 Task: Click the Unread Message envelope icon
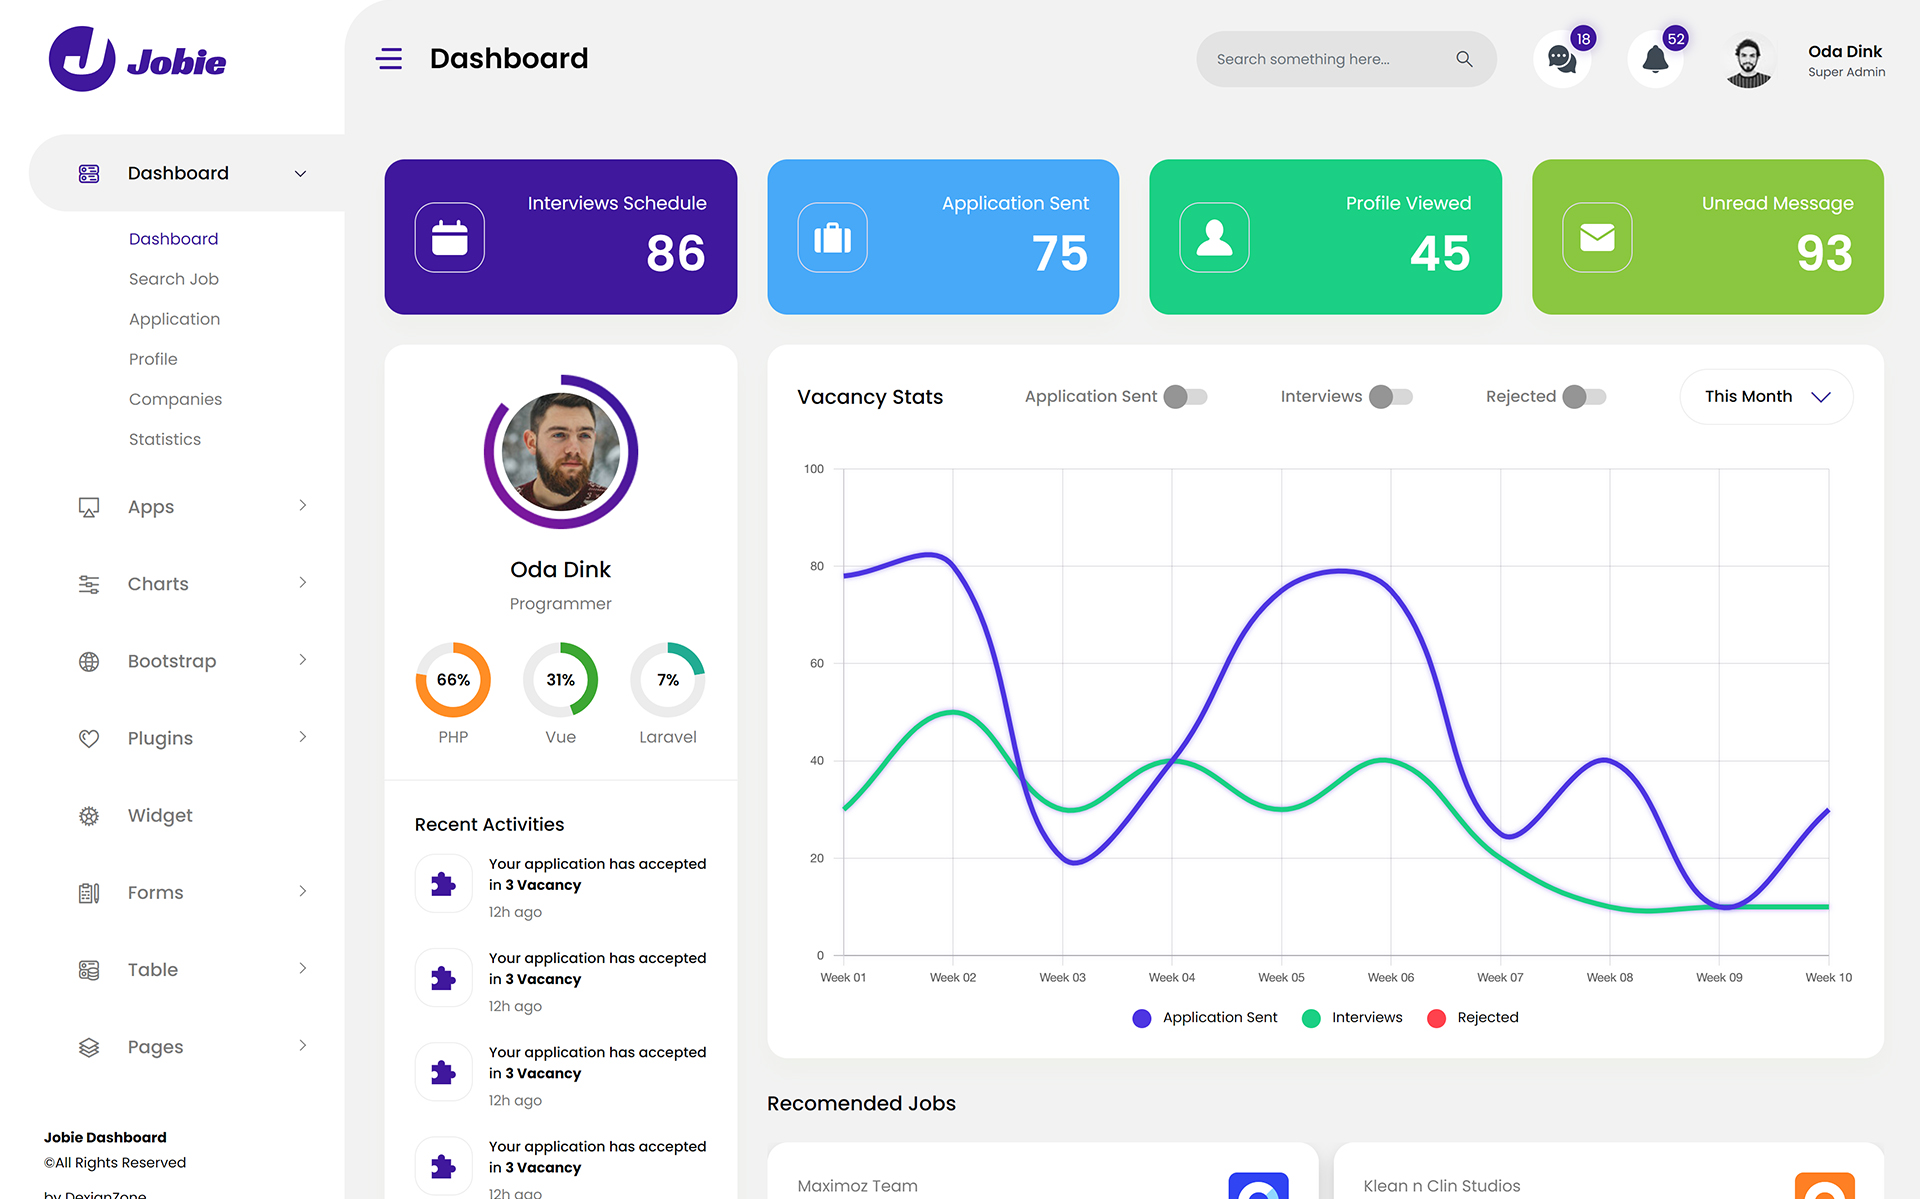(1597, 238)
